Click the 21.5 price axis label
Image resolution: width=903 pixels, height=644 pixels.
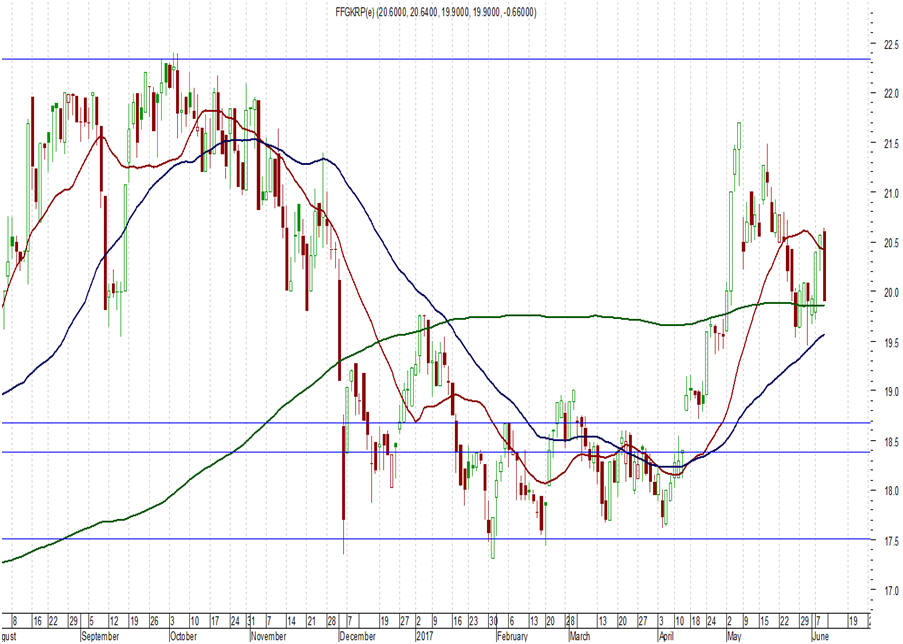click(891, 143)
